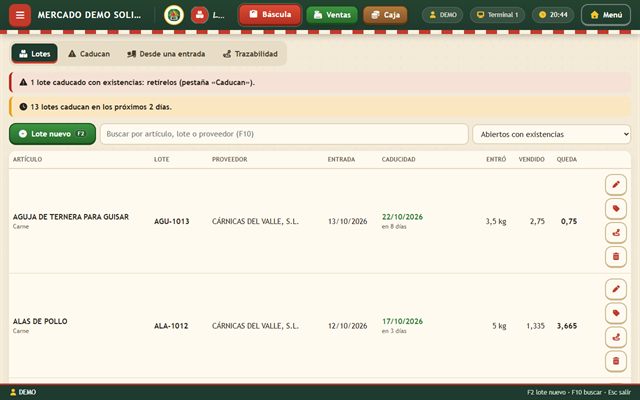Click sold amount 2,75
The image size is (640, 400).
pos(537,221)
